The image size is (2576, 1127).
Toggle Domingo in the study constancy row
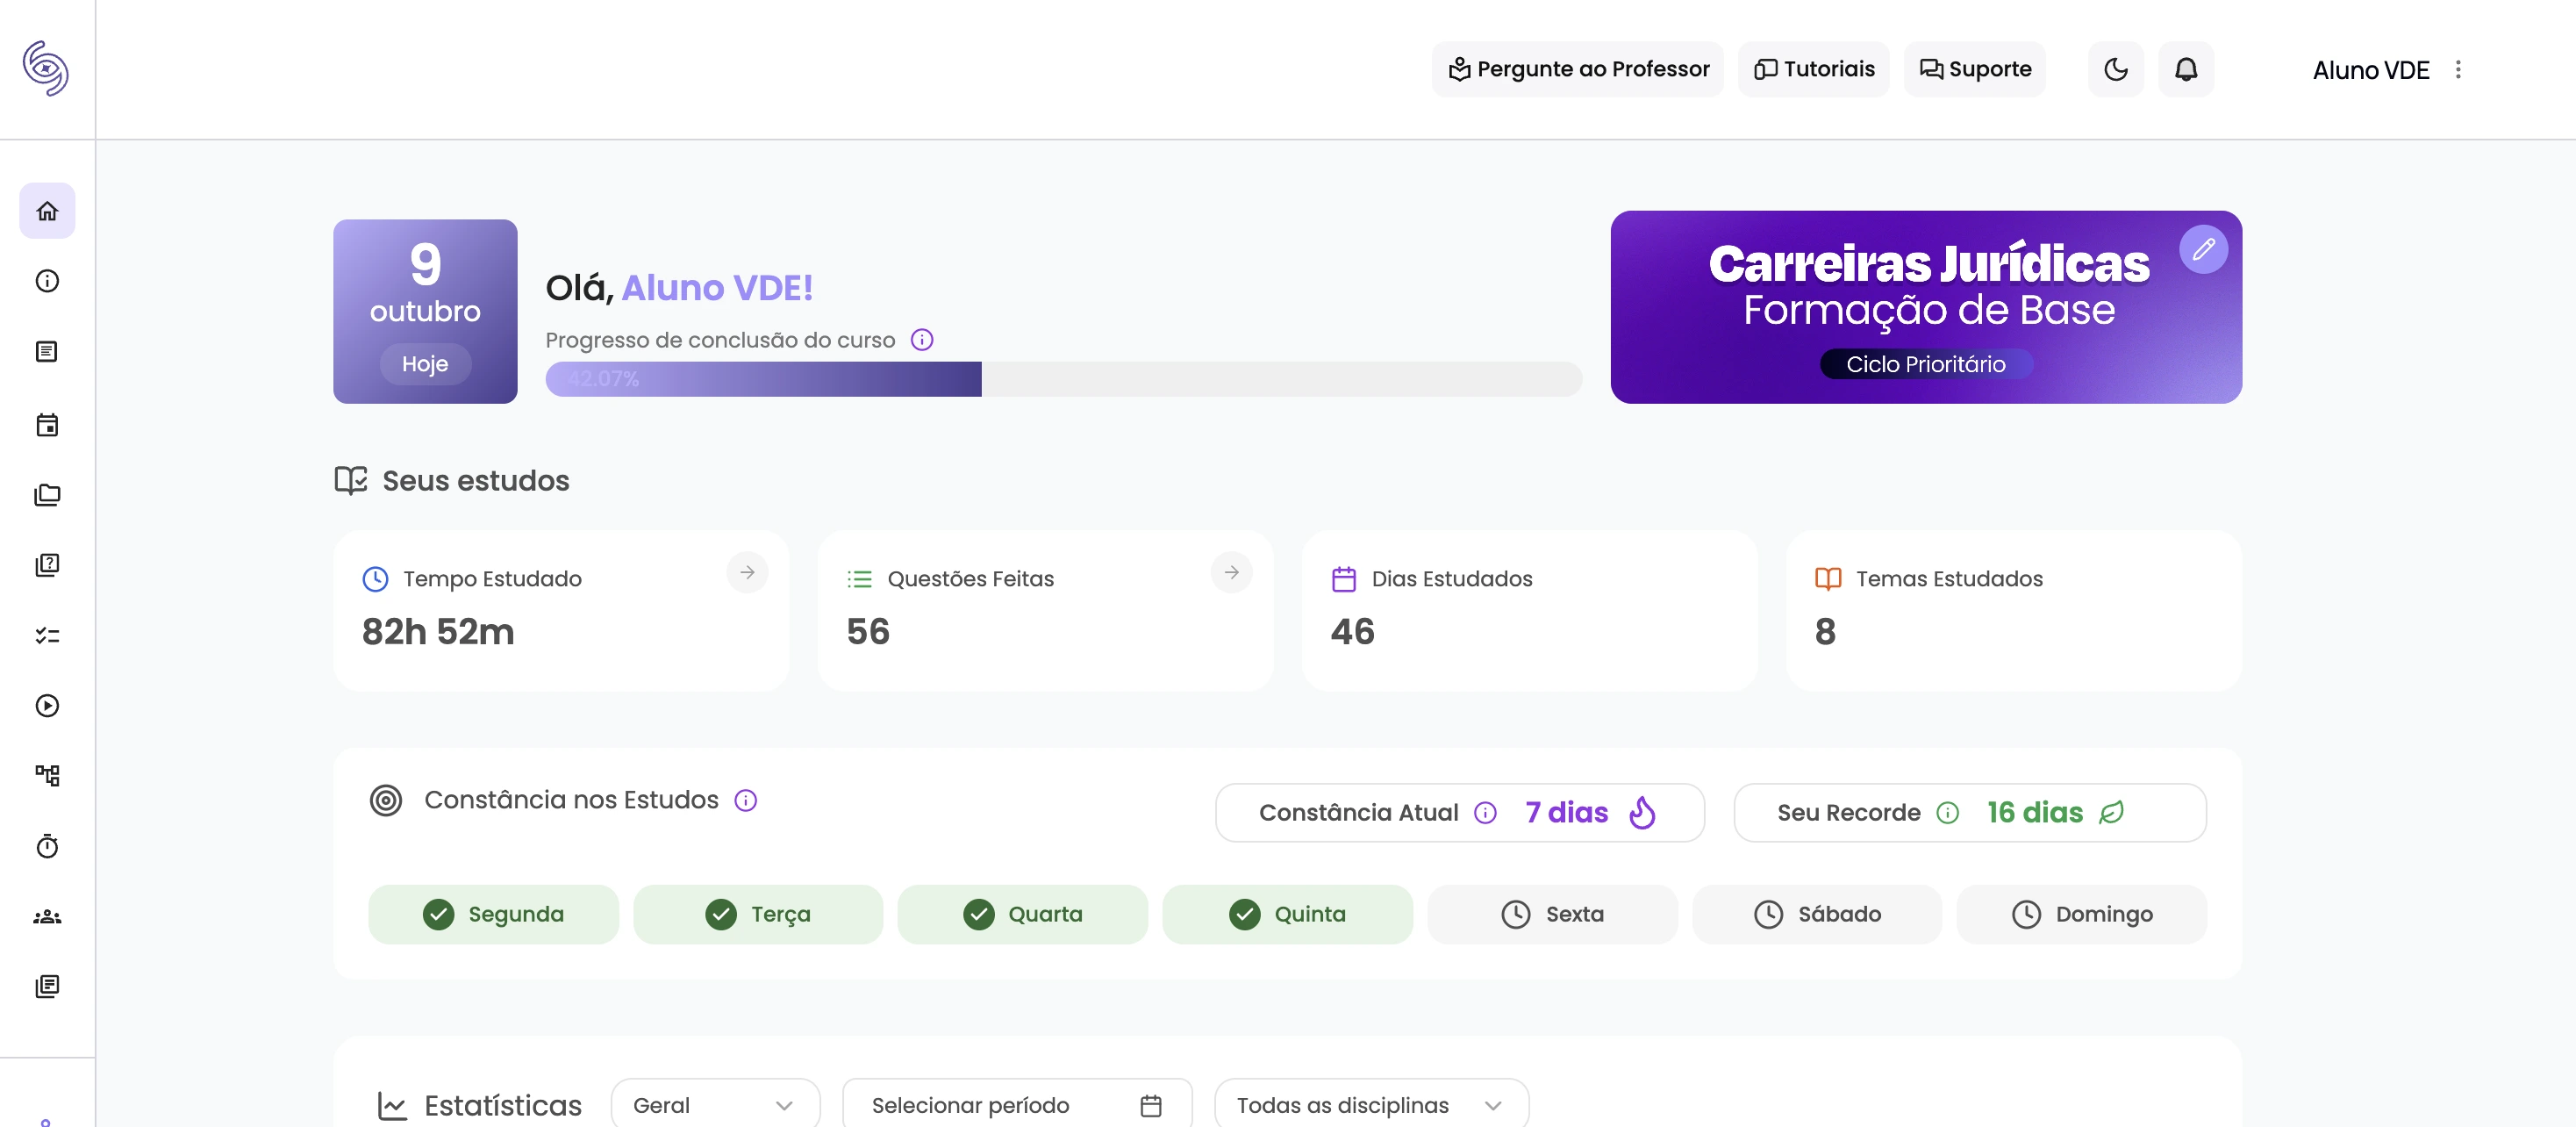2081,913
